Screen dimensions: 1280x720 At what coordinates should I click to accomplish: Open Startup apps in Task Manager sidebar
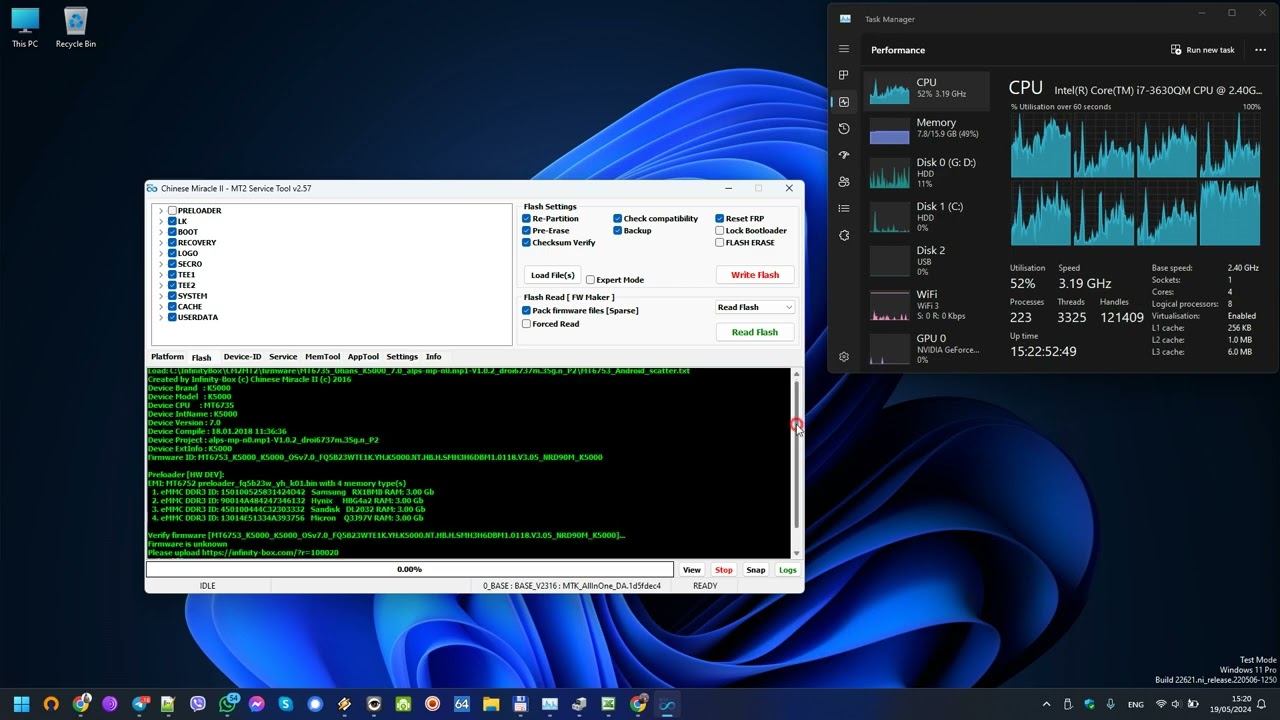[x=844, y=155]
